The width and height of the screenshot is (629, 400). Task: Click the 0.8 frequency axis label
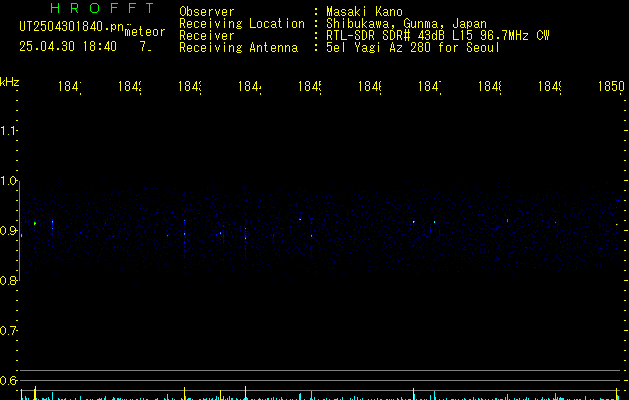[x=8, y=280]
